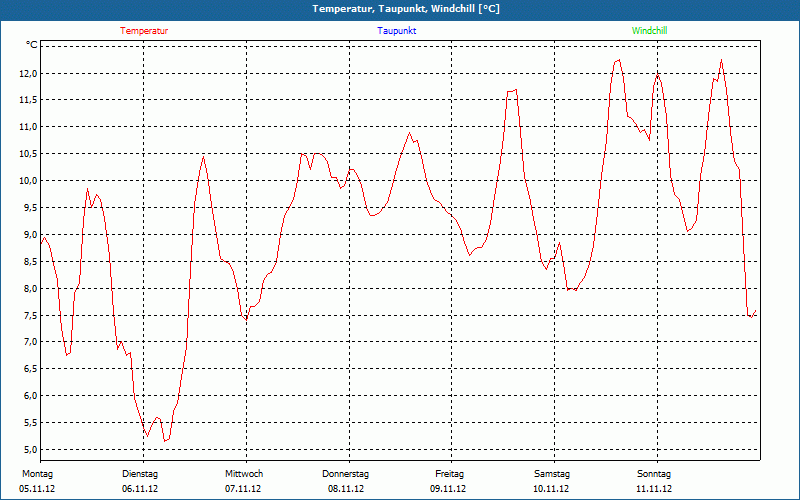Click the 10.11.12 date label

[551, 489]
